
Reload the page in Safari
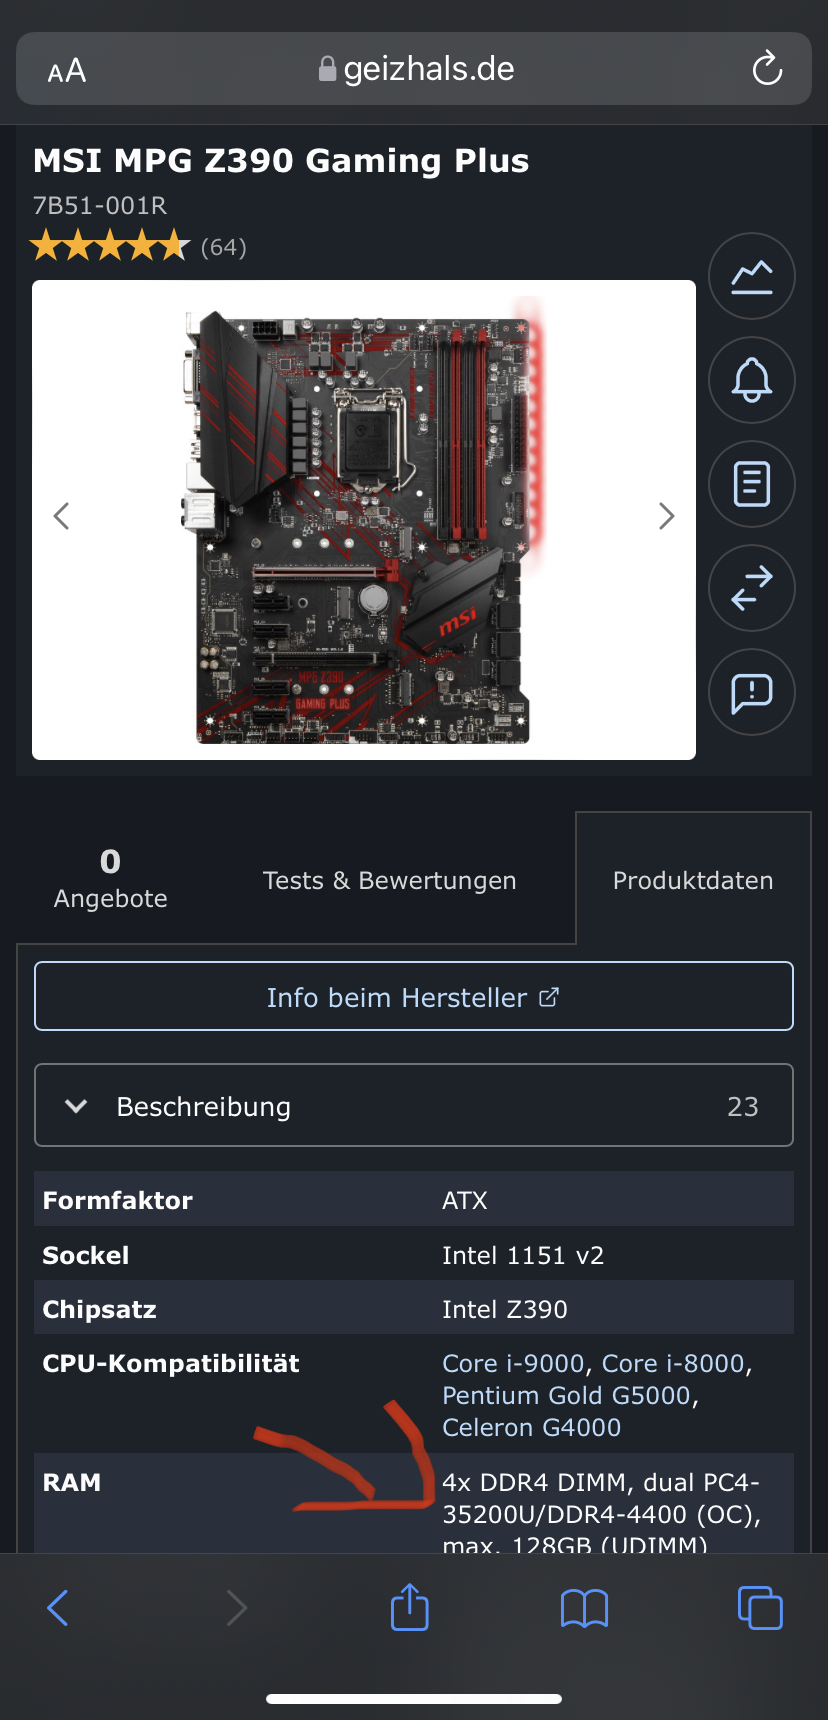pos(767,68)
